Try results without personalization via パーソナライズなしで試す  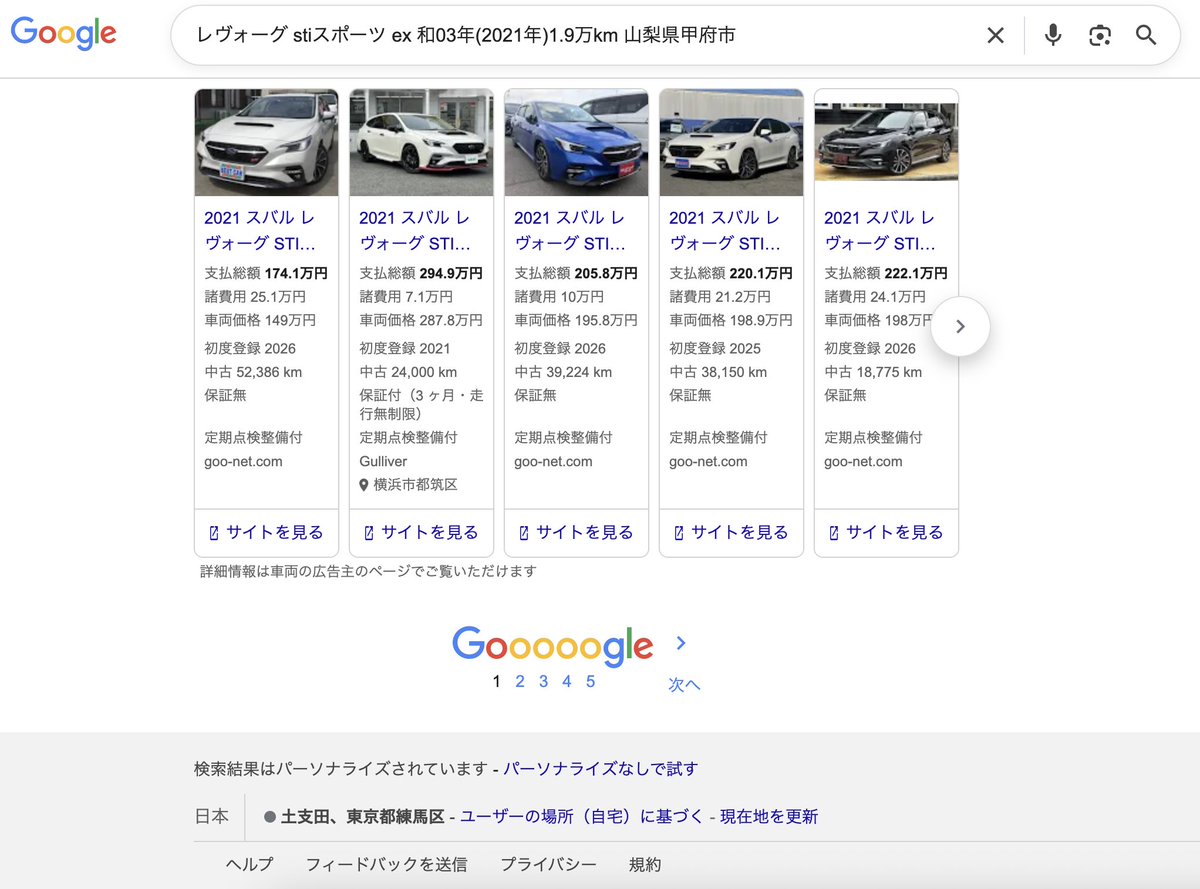[600, 769]
